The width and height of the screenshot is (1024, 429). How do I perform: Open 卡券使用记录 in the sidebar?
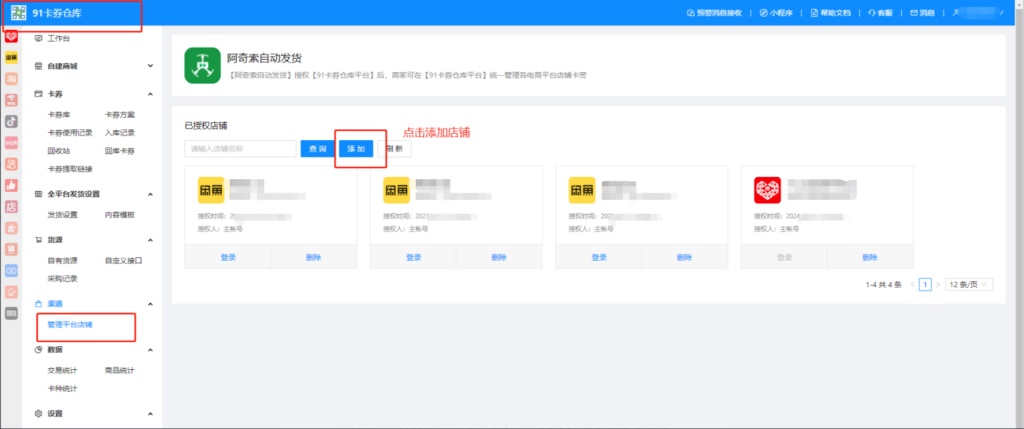pos(70,133)
